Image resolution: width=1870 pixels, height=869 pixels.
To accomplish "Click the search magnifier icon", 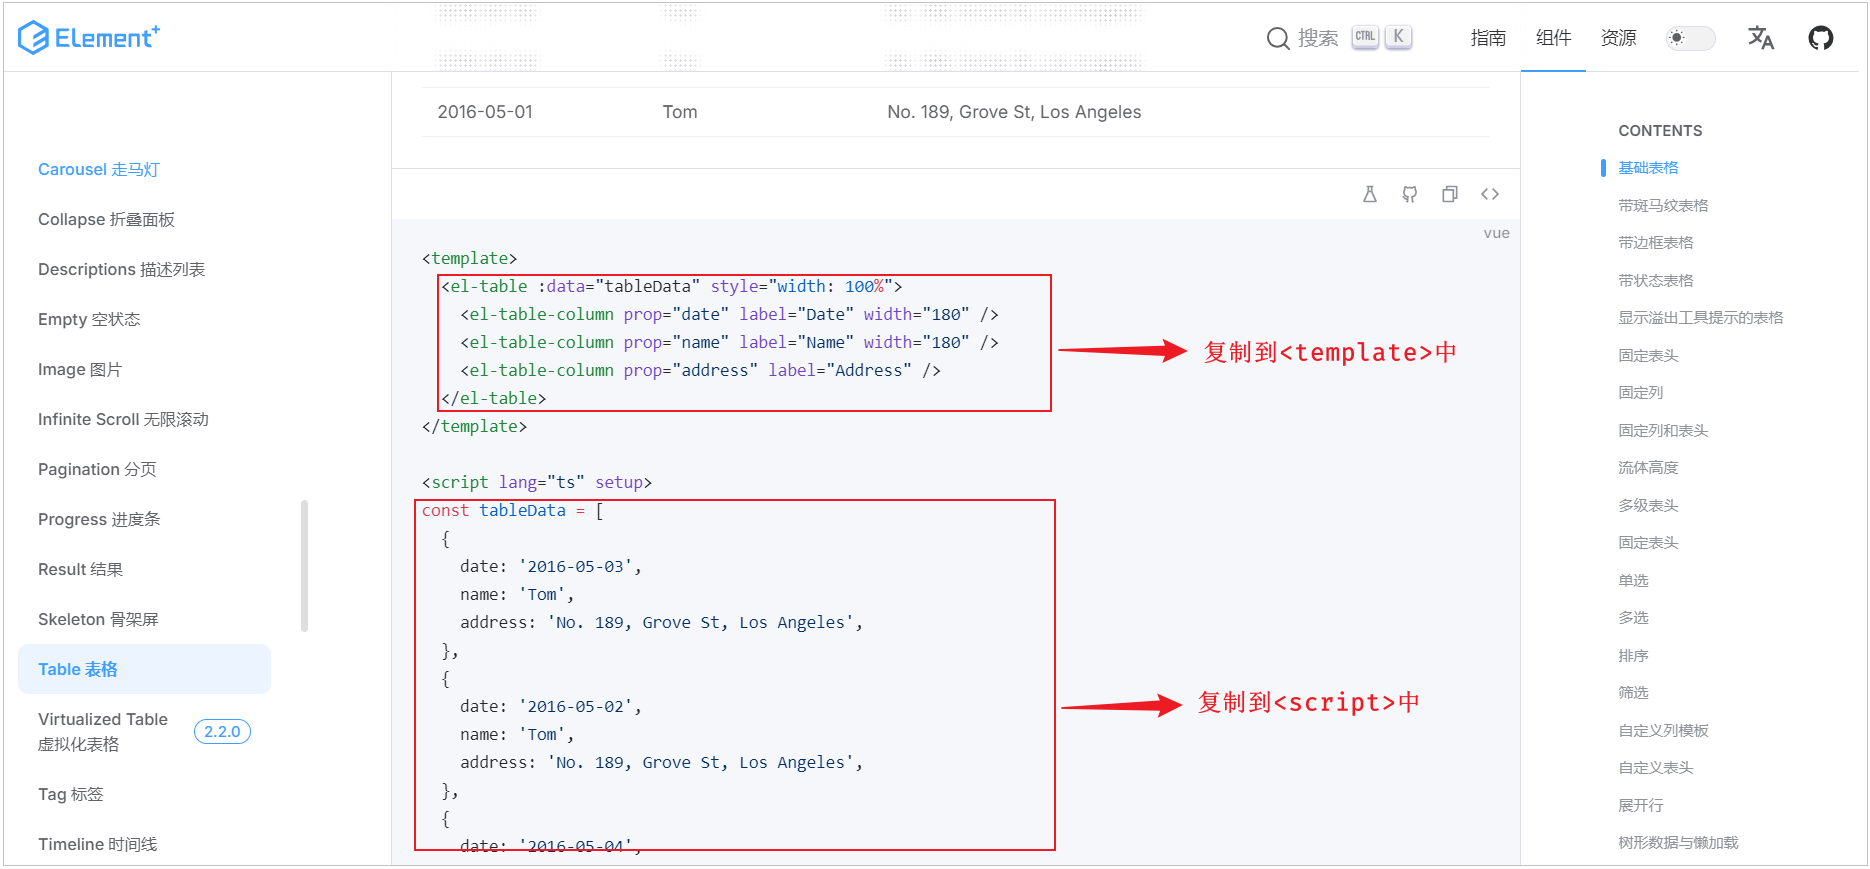I will point(1277,38).
